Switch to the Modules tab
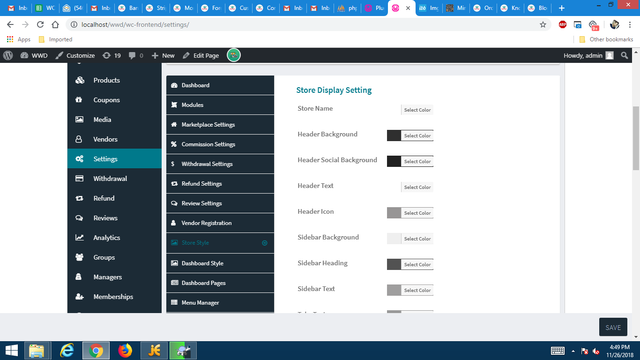Screen dimensions: 640x360 click(x=220, y=105)
